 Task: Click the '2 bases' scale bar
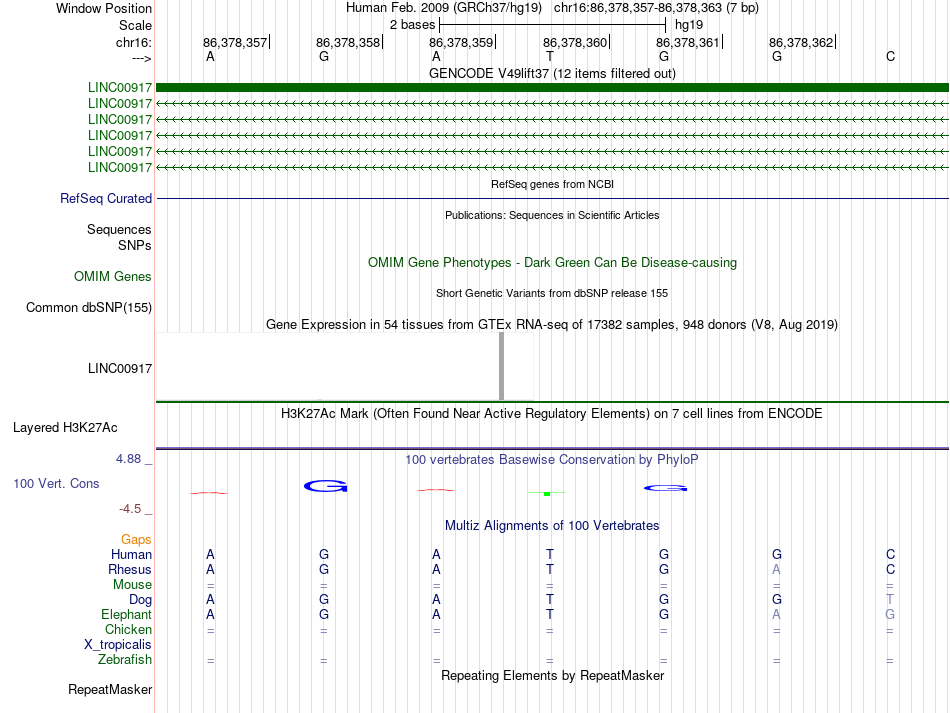pyautogui.click(x=553, y=25)
